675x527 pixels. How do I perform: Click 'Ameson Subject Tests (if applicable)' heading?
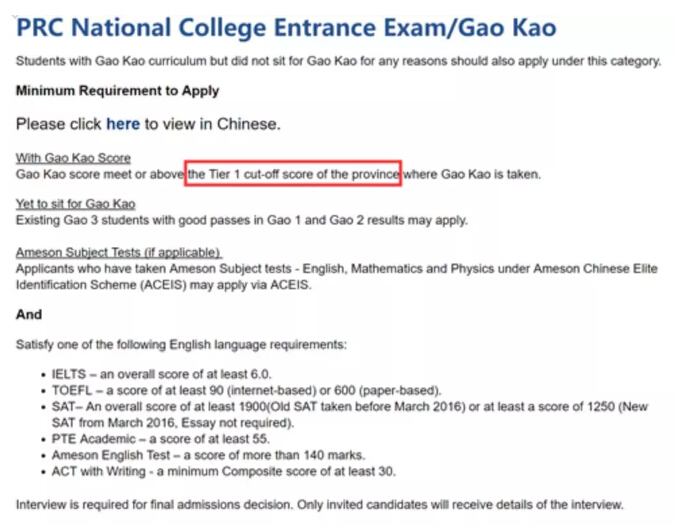click(118, 252)
